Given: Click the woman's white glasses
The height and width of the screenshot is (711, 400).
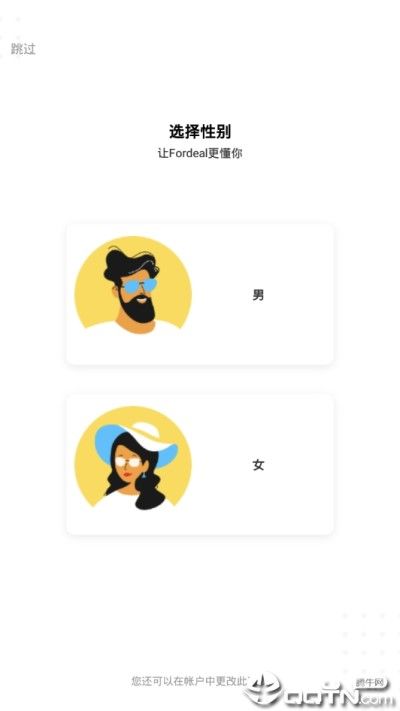Looking at the screenshot, I should [x=128, y=462].
